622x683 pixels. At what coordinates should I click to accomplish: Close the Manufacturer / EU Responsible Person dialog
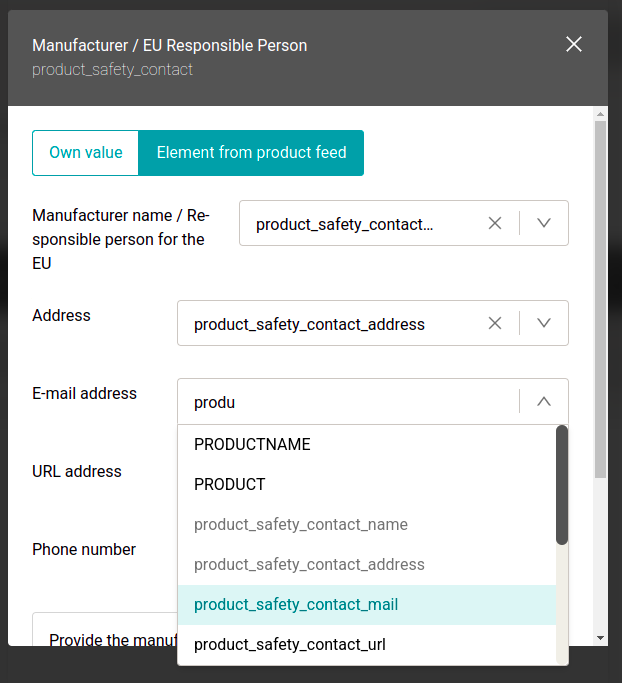point(574,44)
